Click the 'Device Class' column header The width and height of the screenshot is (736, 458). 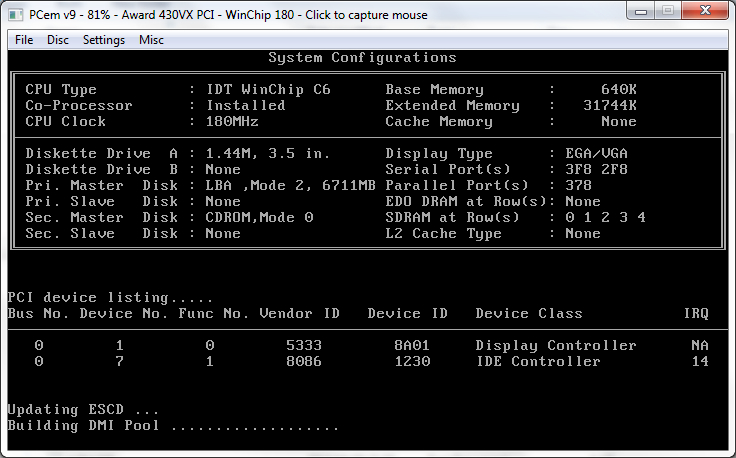(529, 313)
